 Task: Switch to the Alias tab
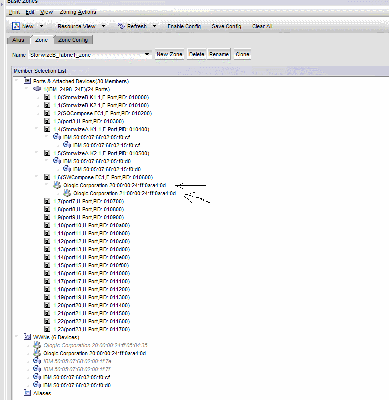(x=18, y=40)
